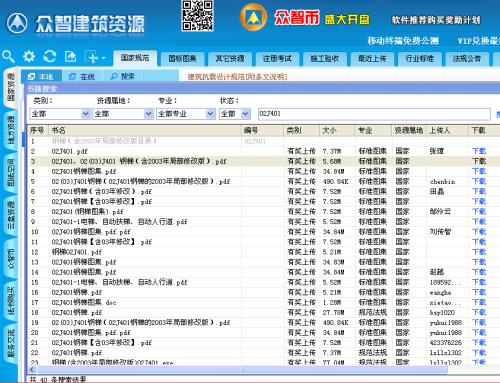
Task: Click 下载 for row 10 by 刘传智
Action: (479, 232)
